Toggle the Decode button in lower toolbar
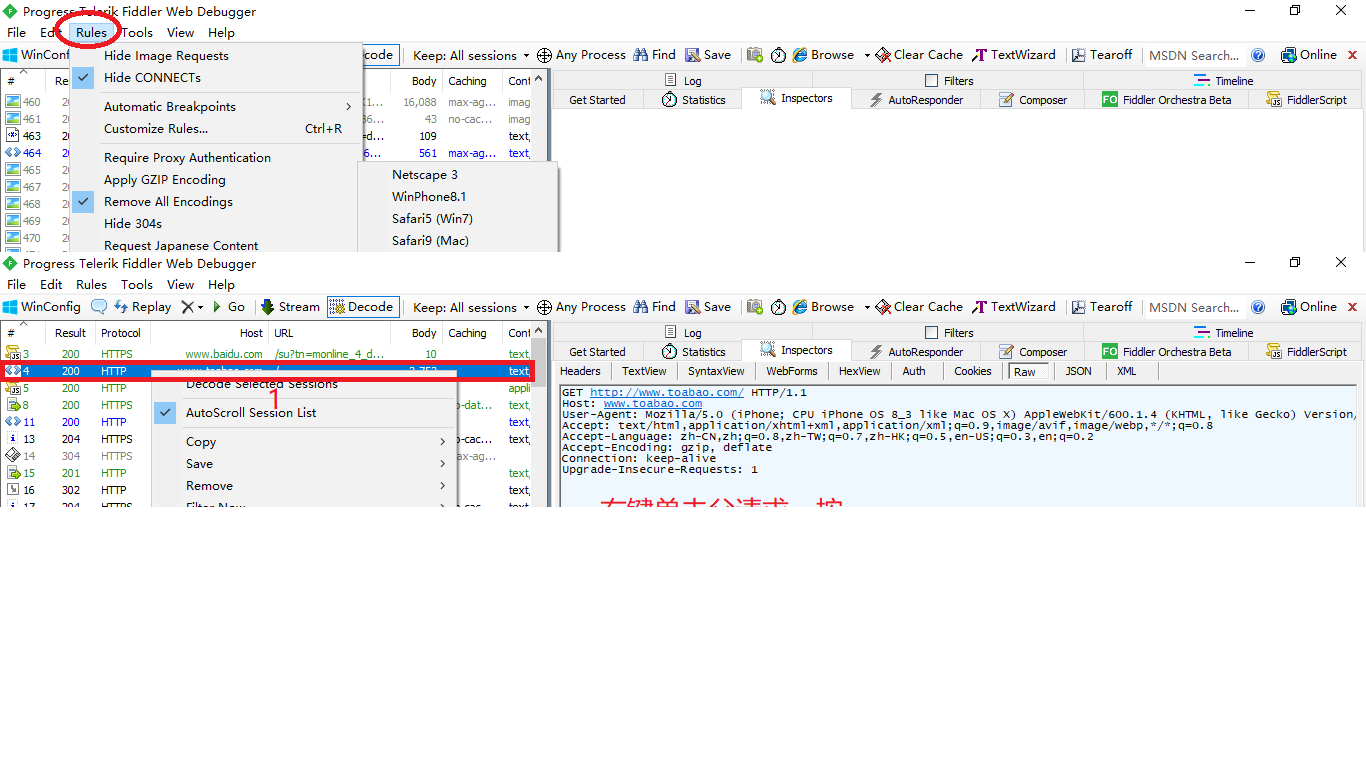Viewport: 1366px width, 768px height. coord(363,307)
